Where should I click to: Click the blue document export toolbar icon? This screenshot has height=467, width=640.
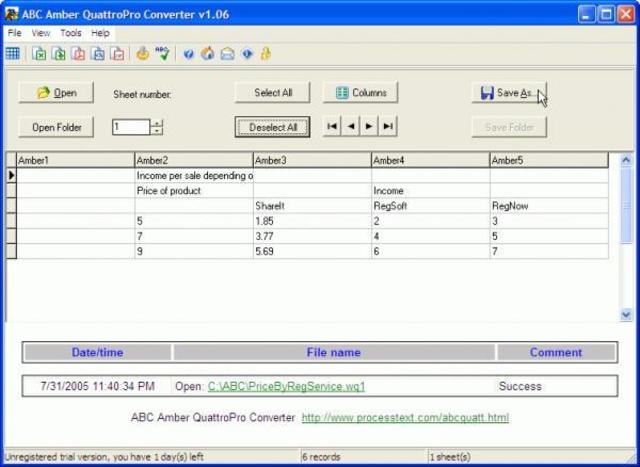[x=98, y=53]
